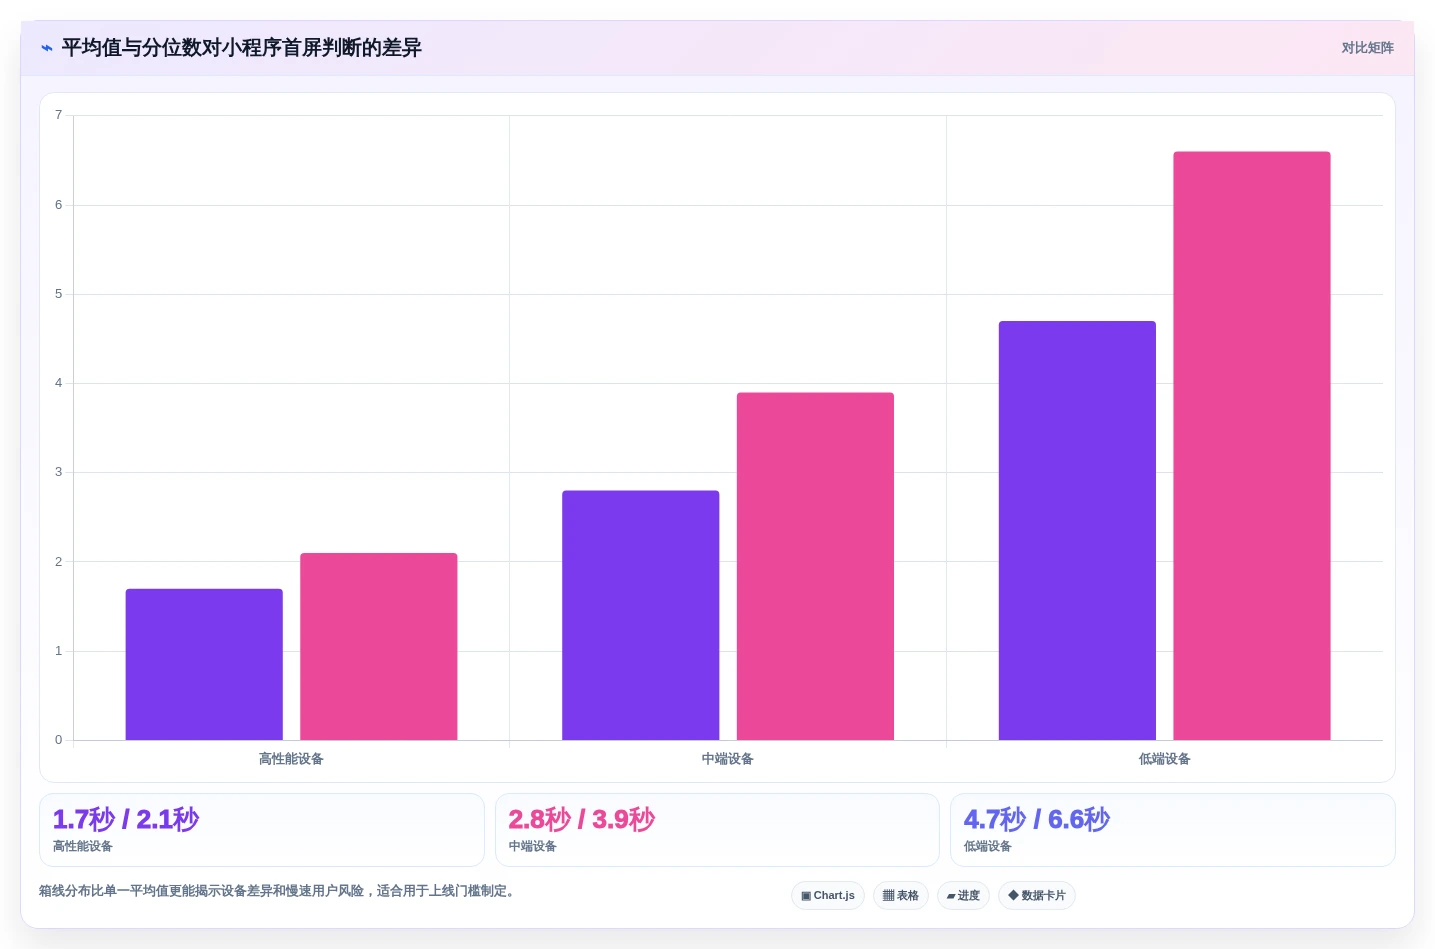Select the 表格 chip
The height and width of the screenshot is (949, 1435).
[x=901, y=895]
